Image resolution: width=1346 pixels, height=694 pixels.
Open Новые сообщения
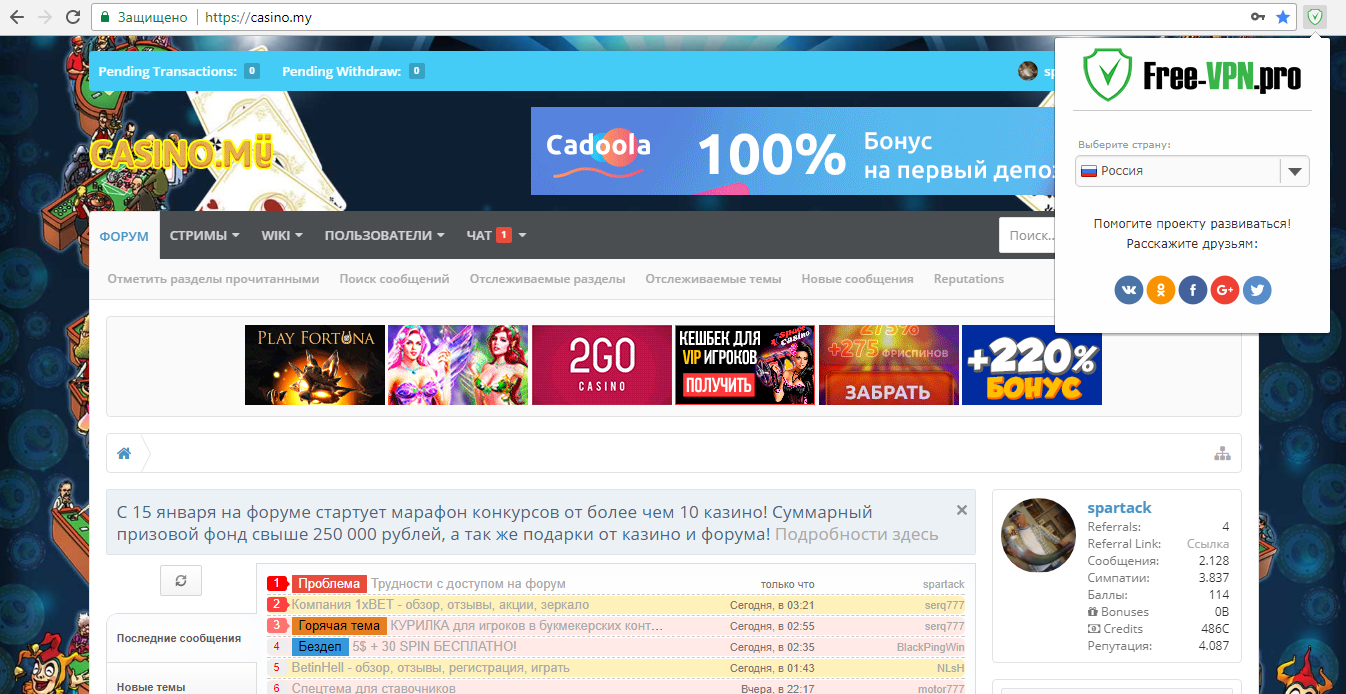pos(857,279)
